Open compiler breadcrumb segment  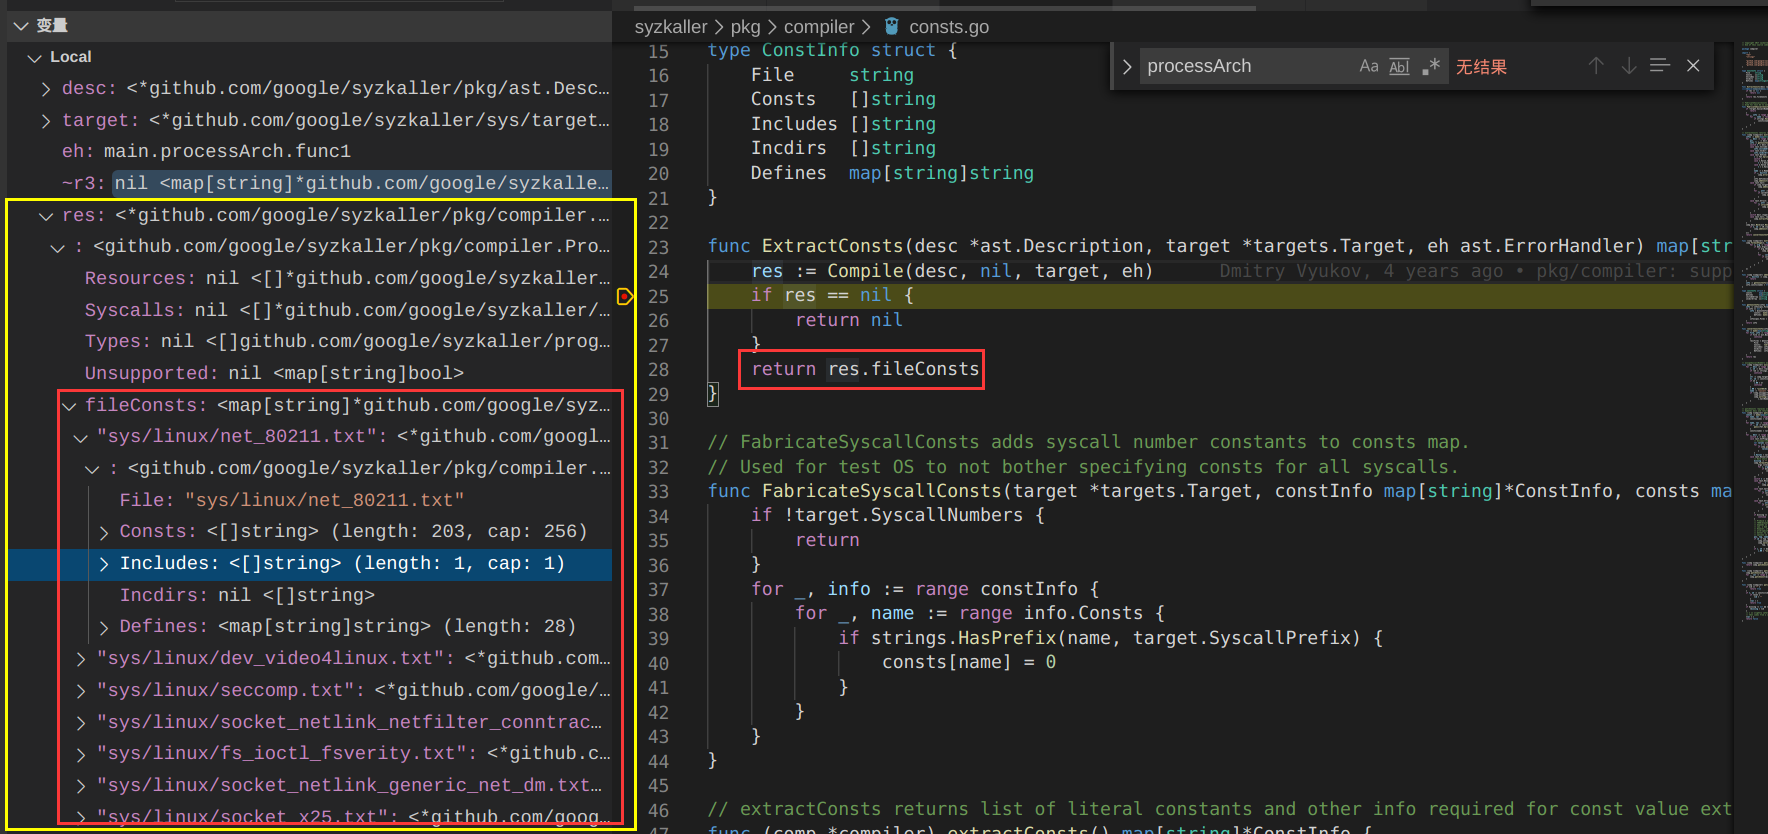(x=818, y=27)
